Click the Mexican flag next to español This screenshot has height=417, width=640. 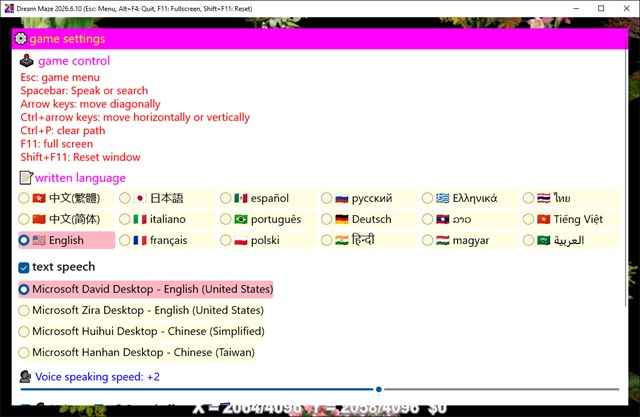(241, 198)
